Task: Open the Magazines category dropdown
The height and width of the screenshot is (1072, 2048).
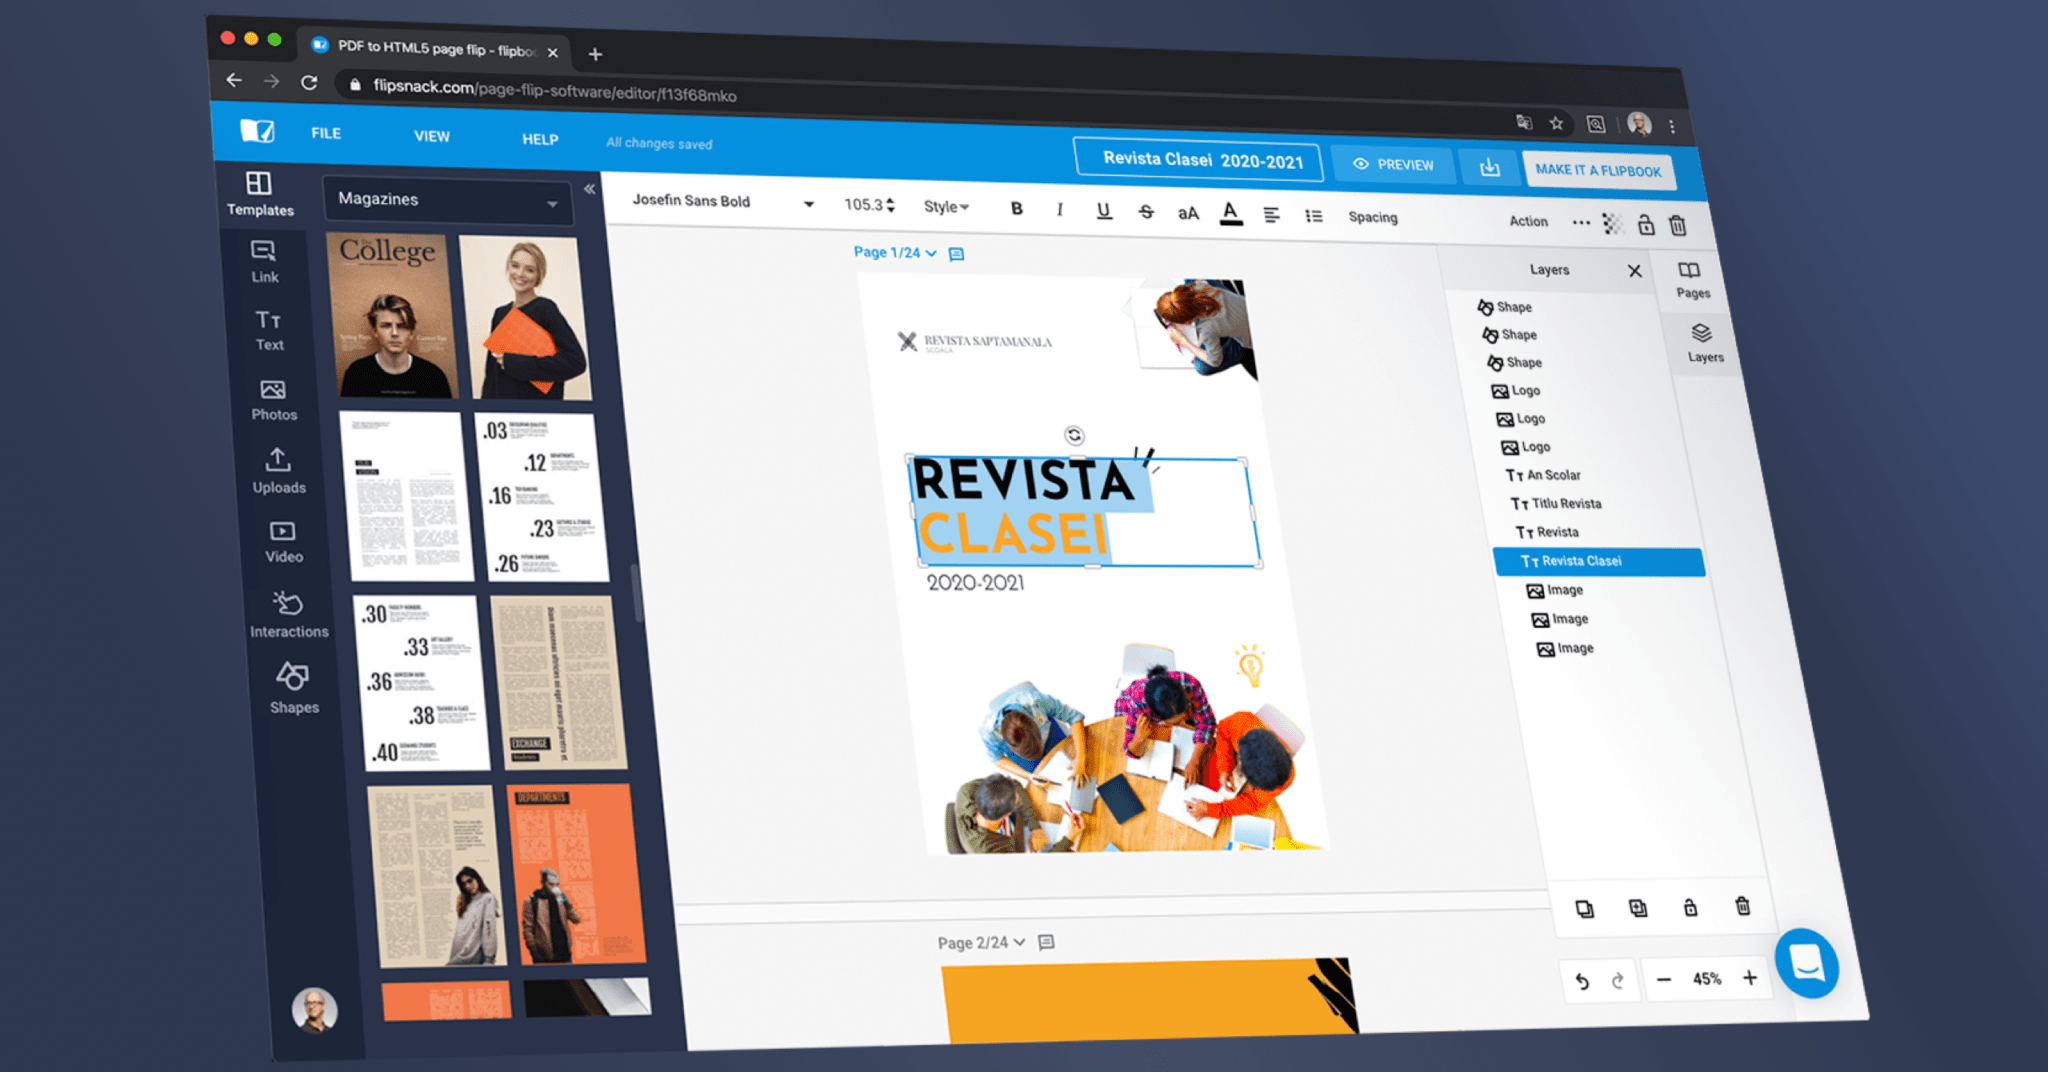Action: pos(448,200)
